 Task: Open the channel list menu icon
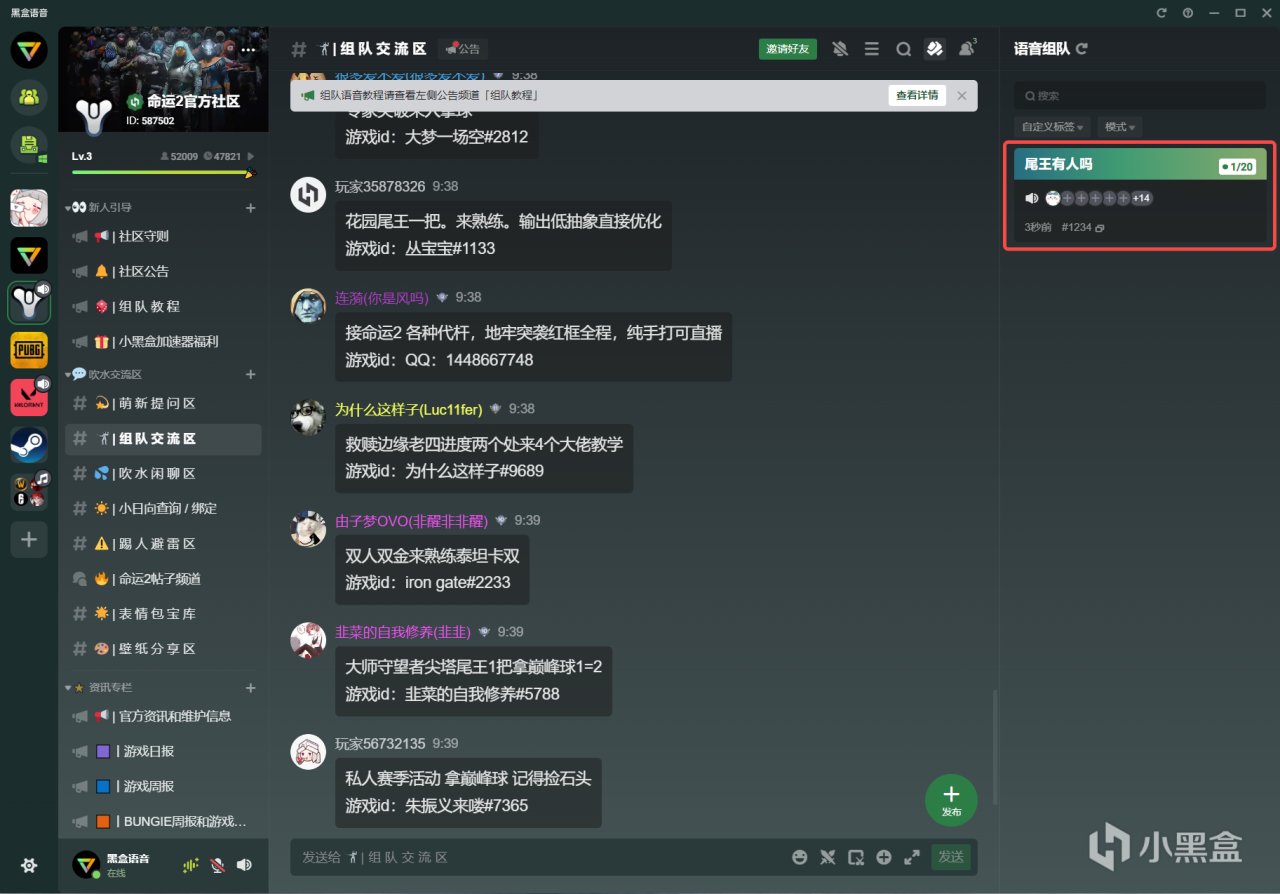point(872,49)
